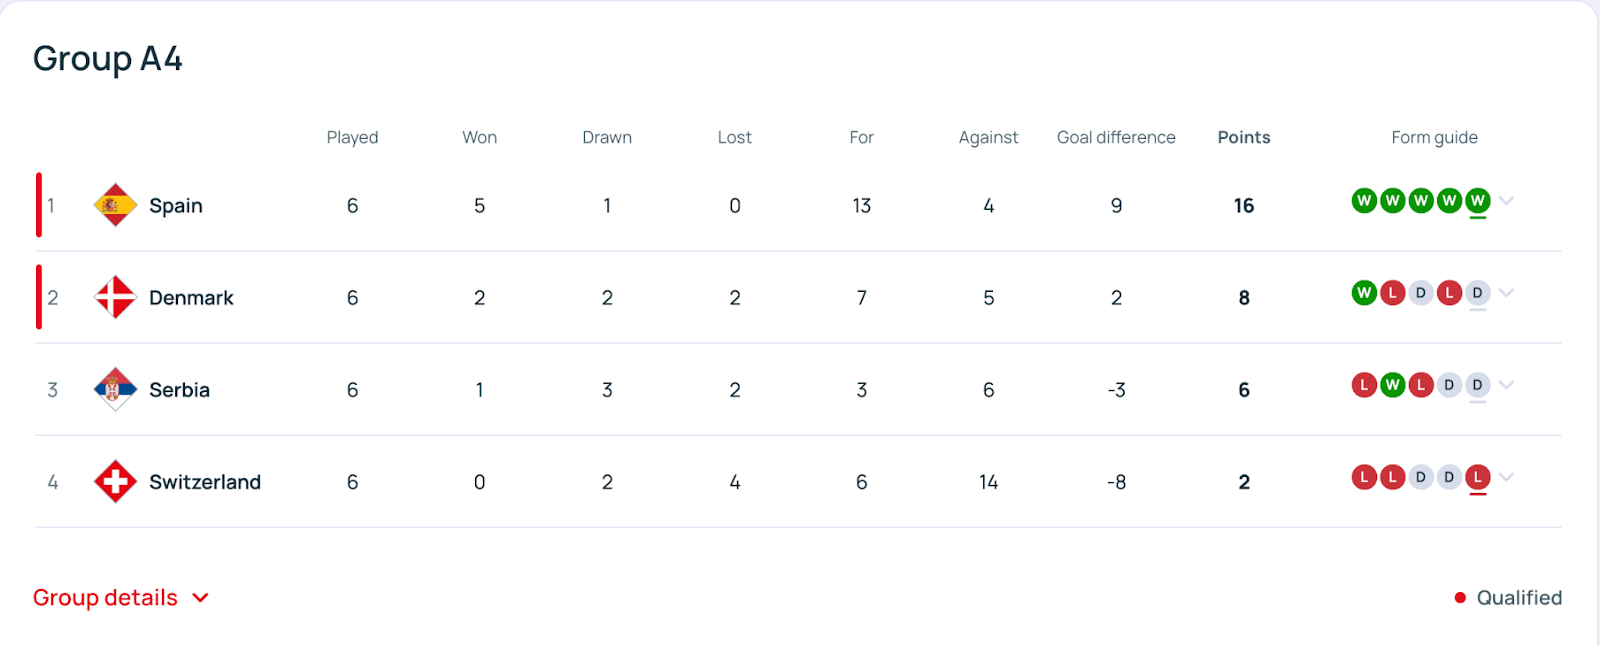1600x645 pixels.
Task: Open the Group details dropdown
Action: pyautogui.click(x=121, y=598)
